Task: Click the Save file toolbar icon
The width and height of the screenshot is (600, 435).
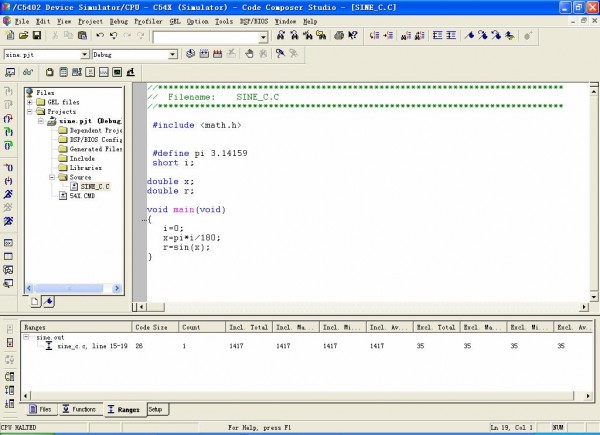Action: [37, 36]
